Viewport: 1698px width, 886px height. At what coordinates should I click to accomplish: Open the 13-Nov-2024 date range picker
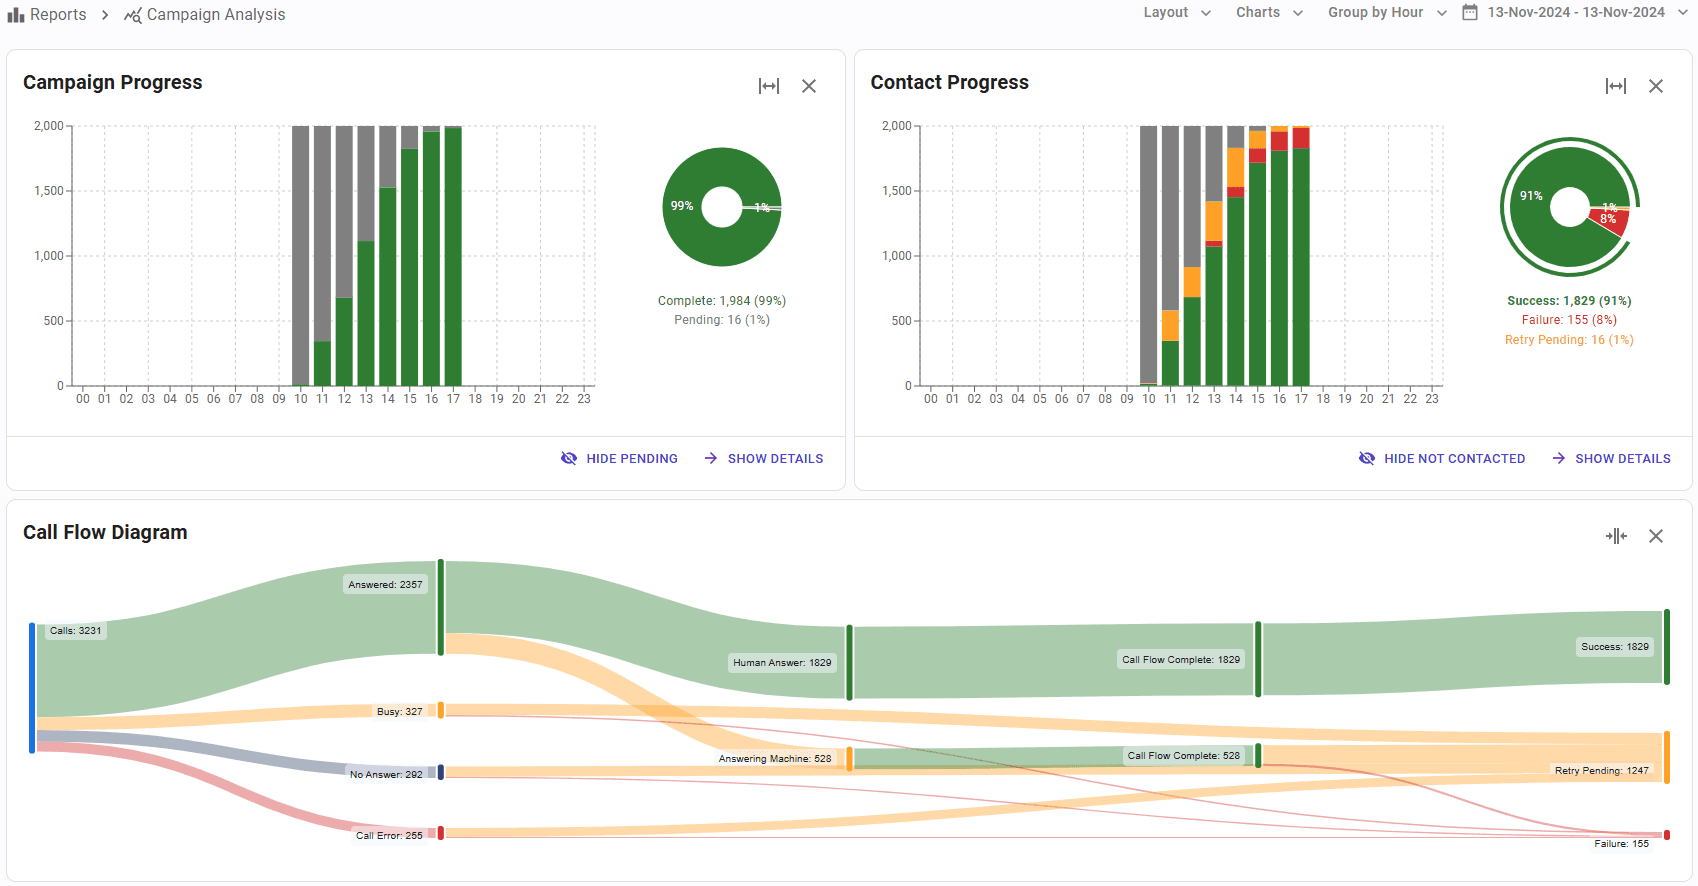(1576, 13)
